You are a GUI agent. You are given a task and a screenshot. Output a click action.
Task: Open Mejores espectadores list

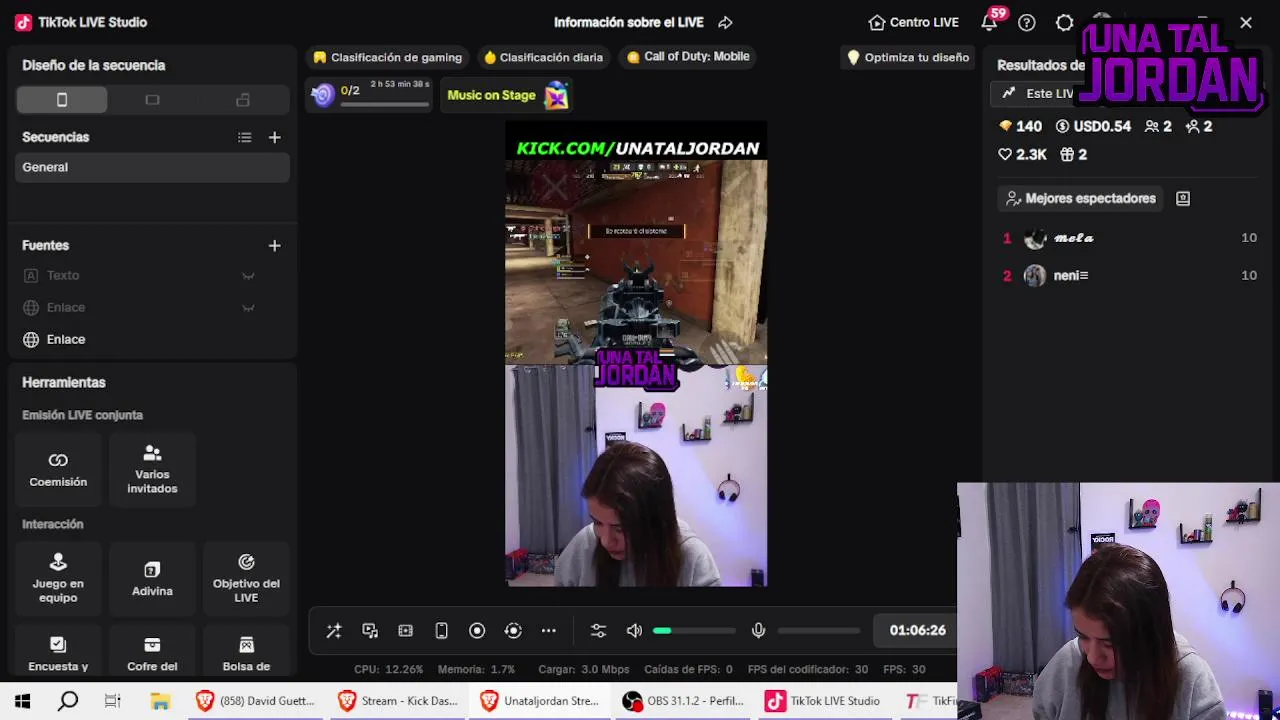pyautogui.click(x=1081, y=198)
